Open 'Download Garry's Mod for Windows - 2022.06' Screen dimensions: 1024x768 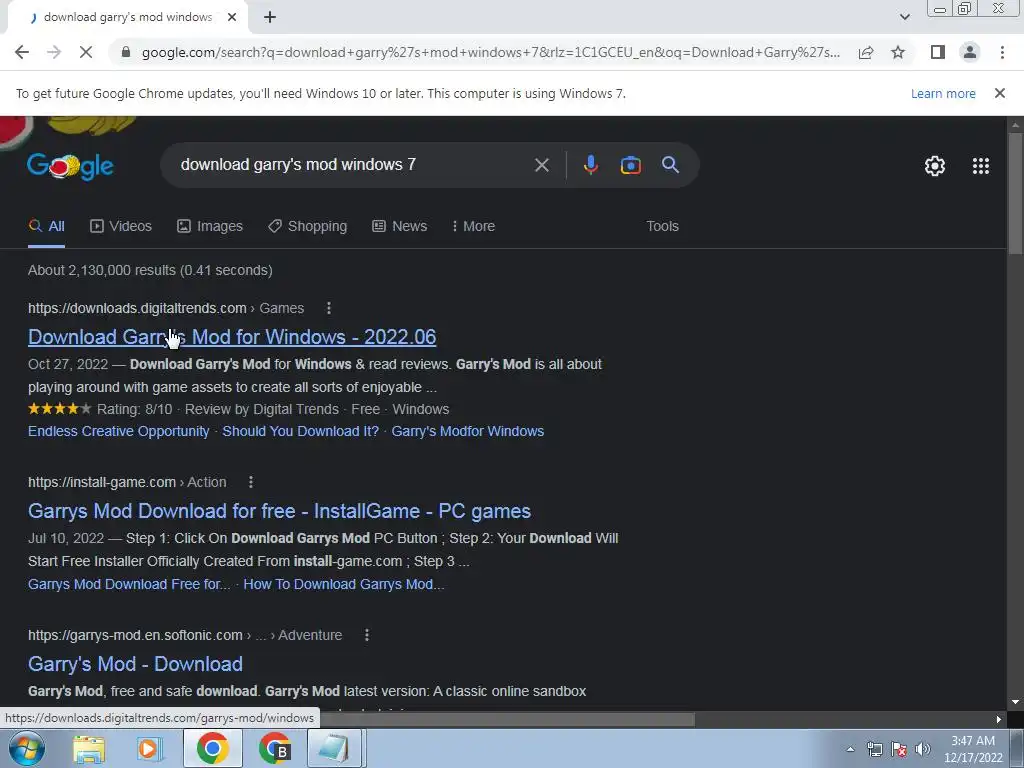pos(232,337)
